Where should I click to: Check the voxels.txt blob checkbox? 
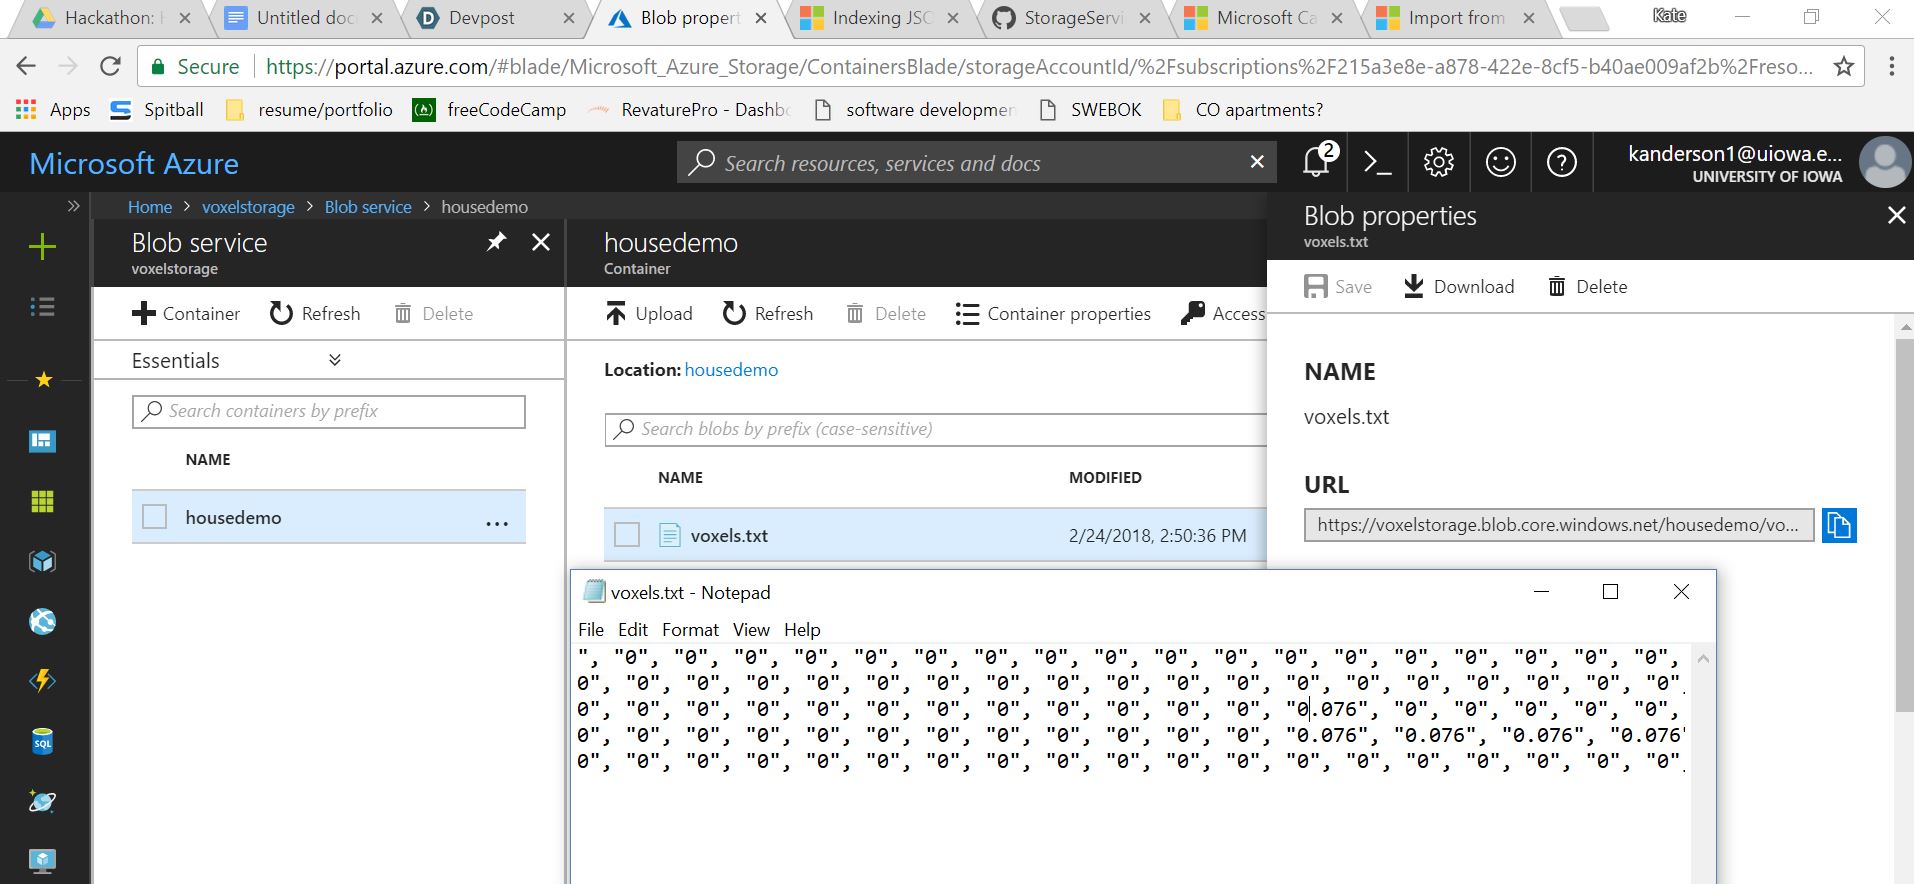627,535
